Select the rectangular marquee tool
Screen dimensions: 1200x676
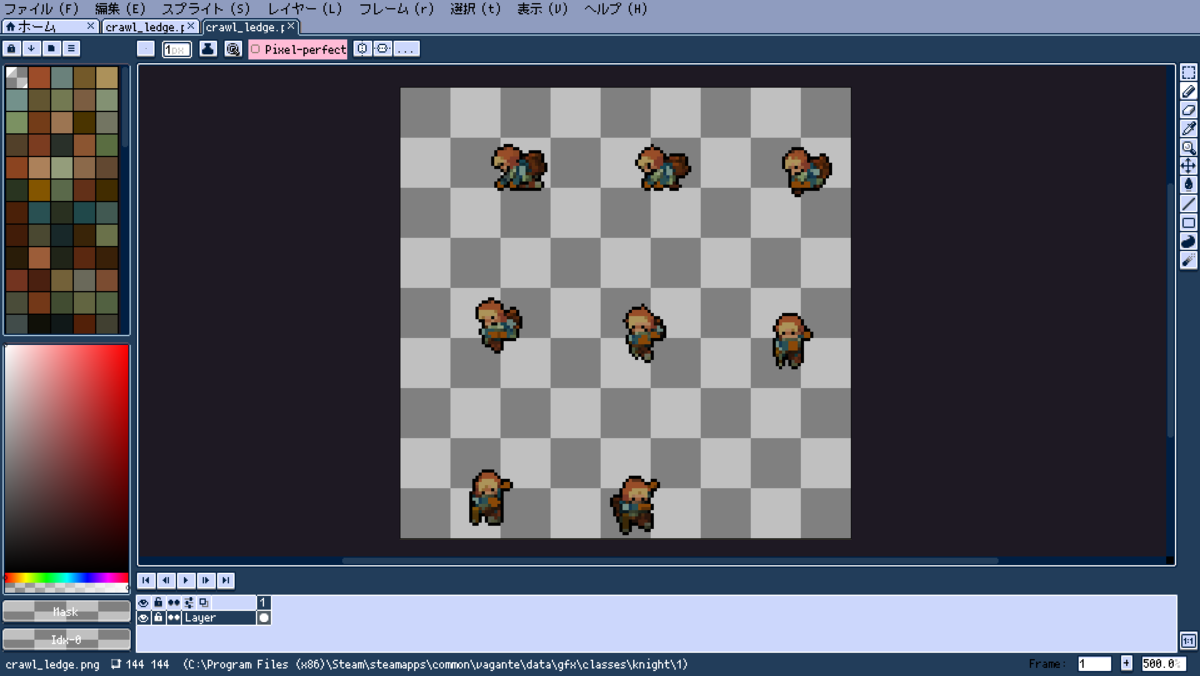coord(1188,72)
